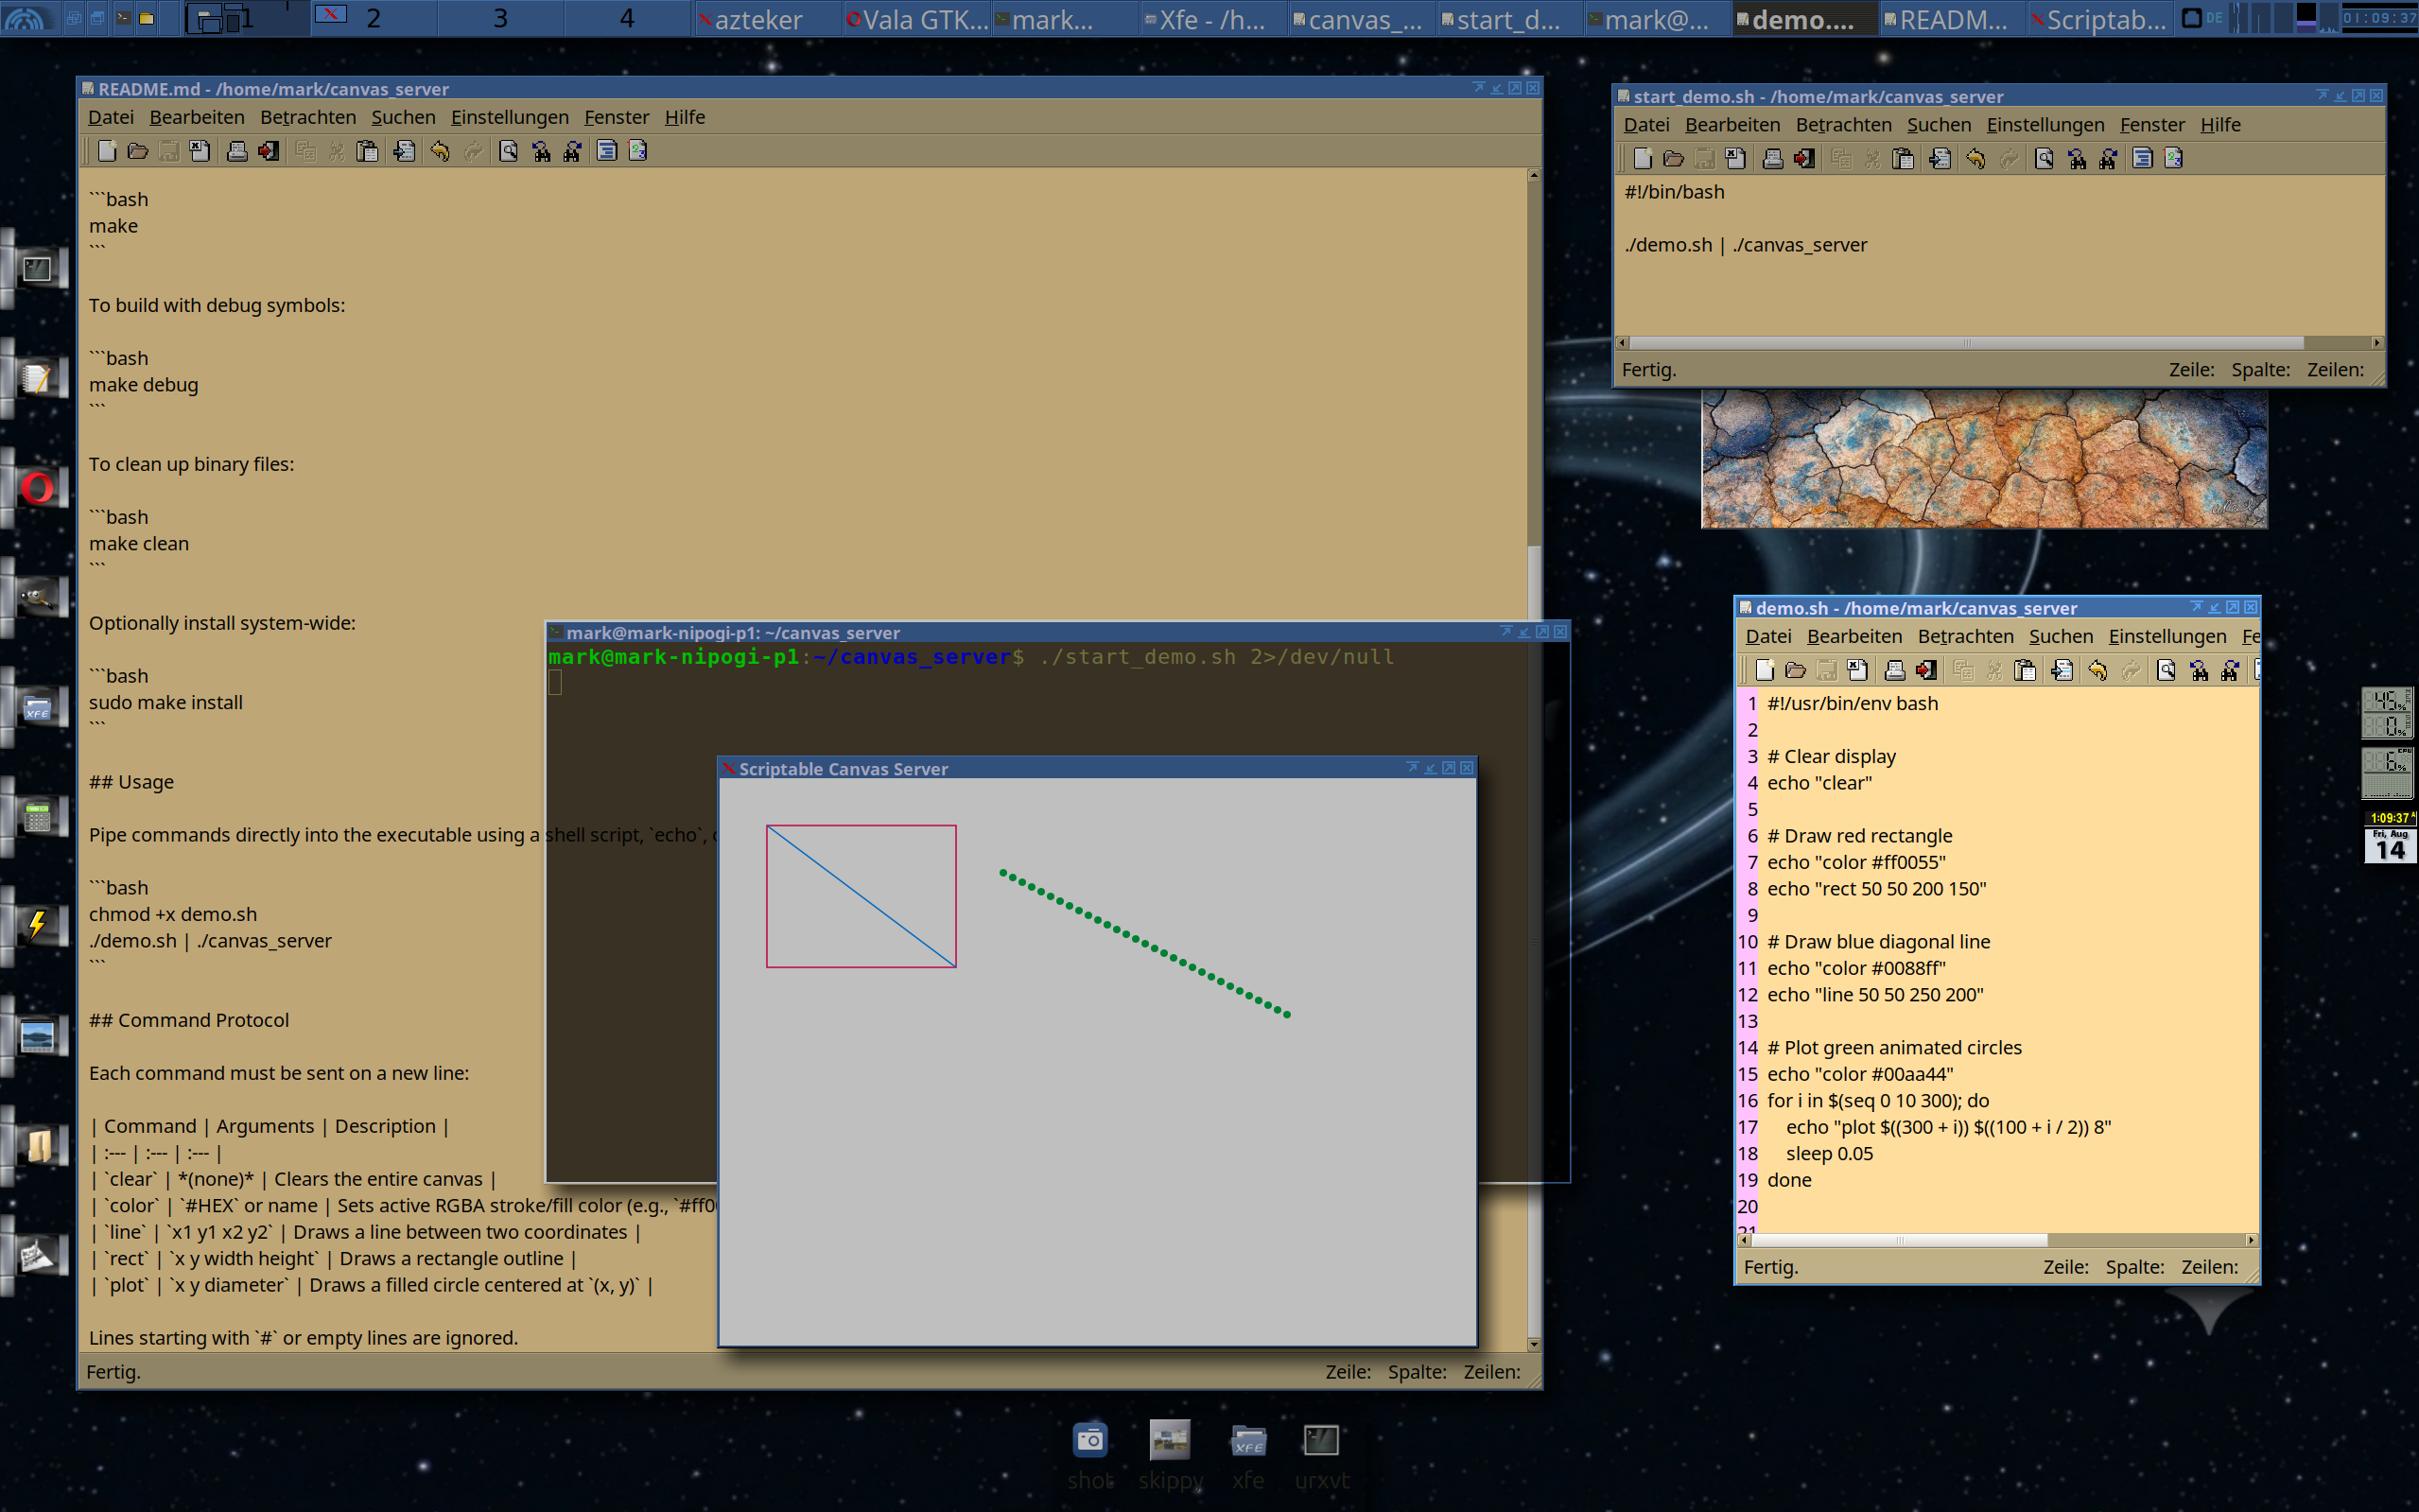Image resolution: width=2419 pixels, height=1512 pixels.
Task: Open Fenster menu in start_demo.sh window
Action: [x=2152, y=124]
